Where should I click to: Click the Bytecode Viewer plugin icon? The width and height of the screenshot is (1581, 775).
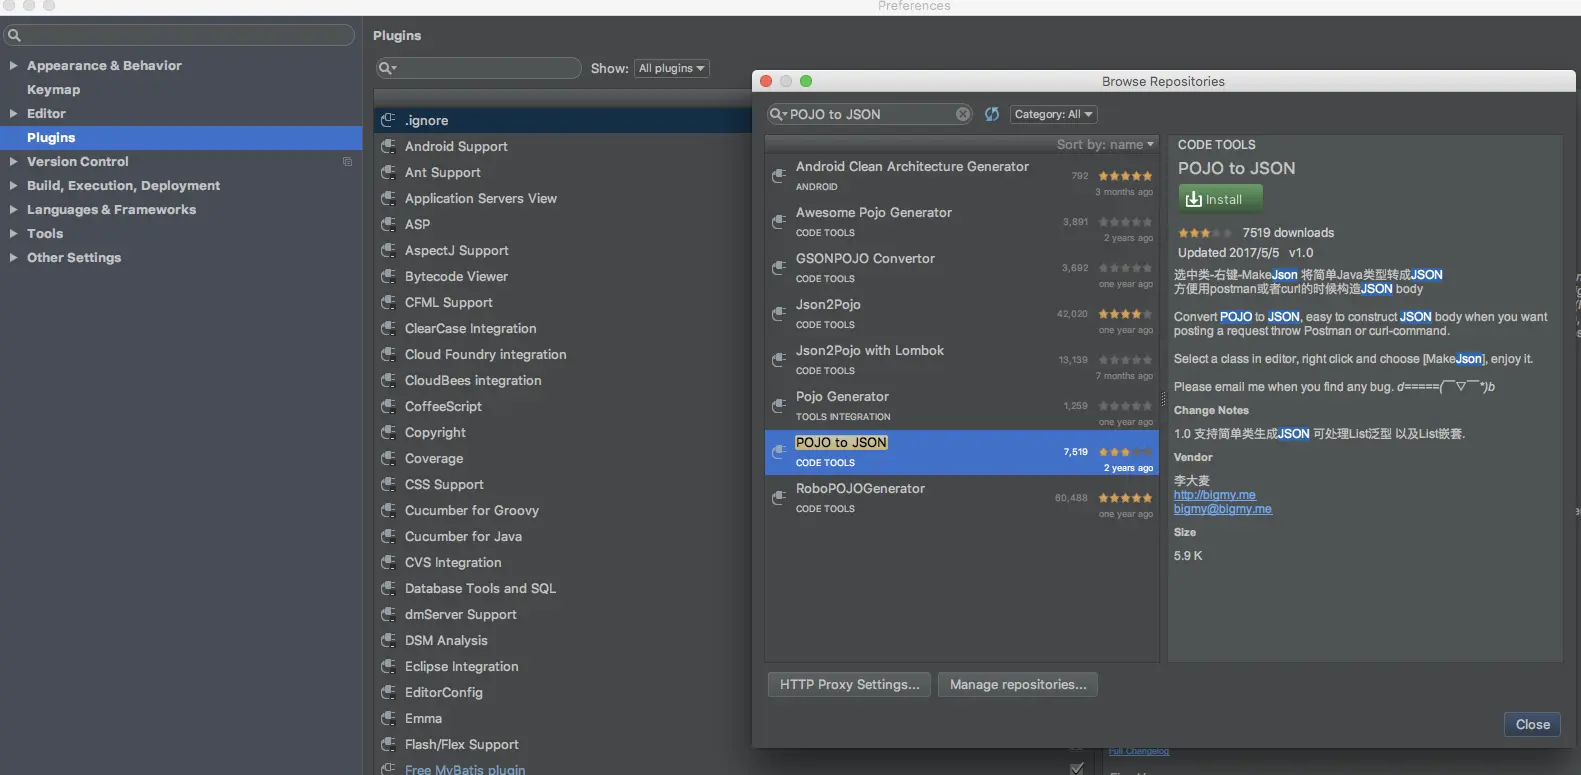click(x=388, y=276)
